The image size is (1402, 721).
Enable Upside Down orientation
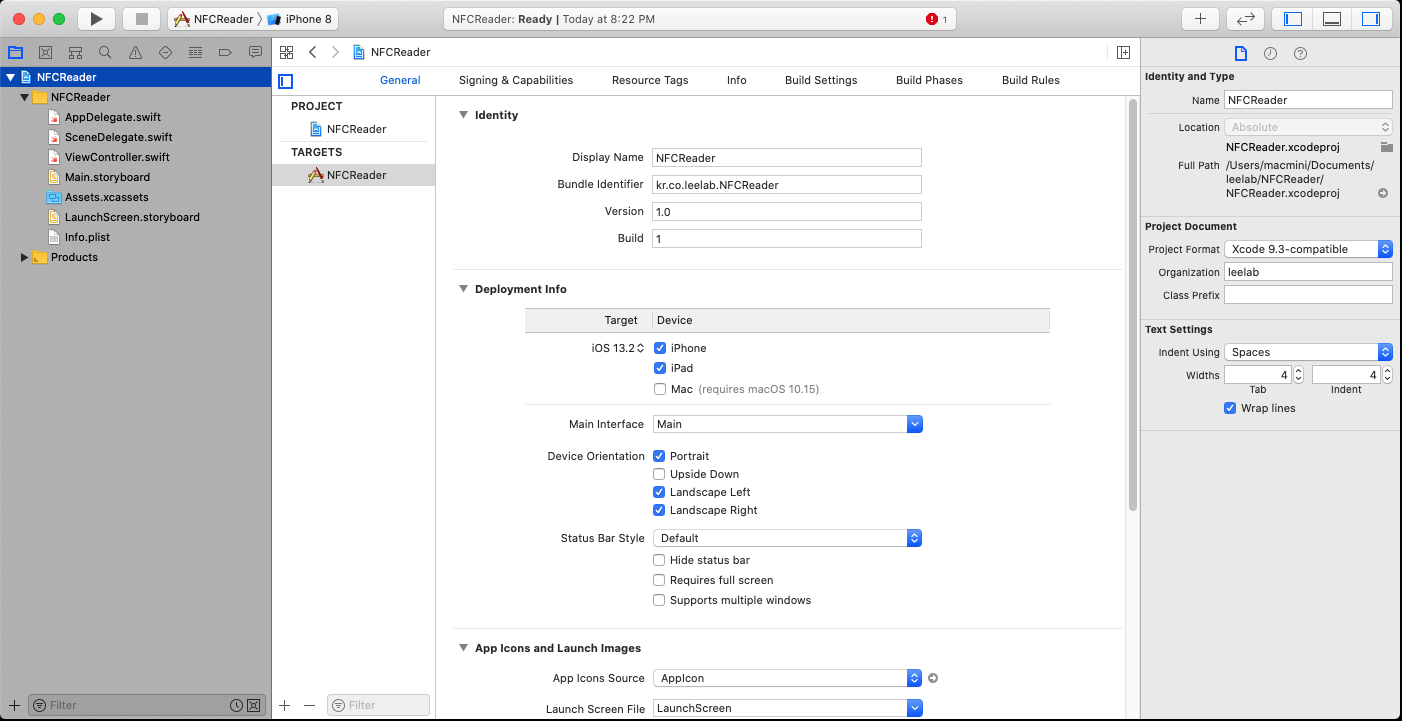[x=659, y=474]
